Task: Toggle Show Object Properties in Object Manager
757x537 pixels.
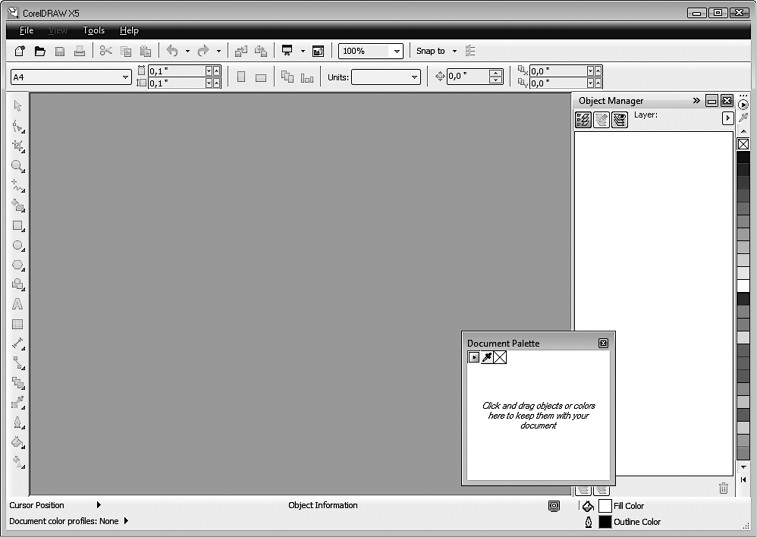Action: (x=583, y=120)
